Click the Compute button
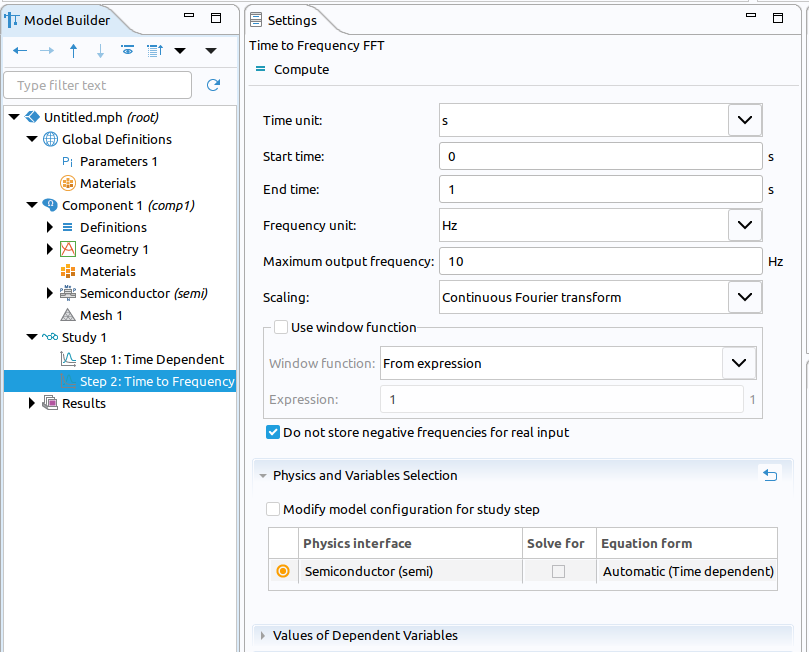 pyautogui.click(x=293, y=69)
